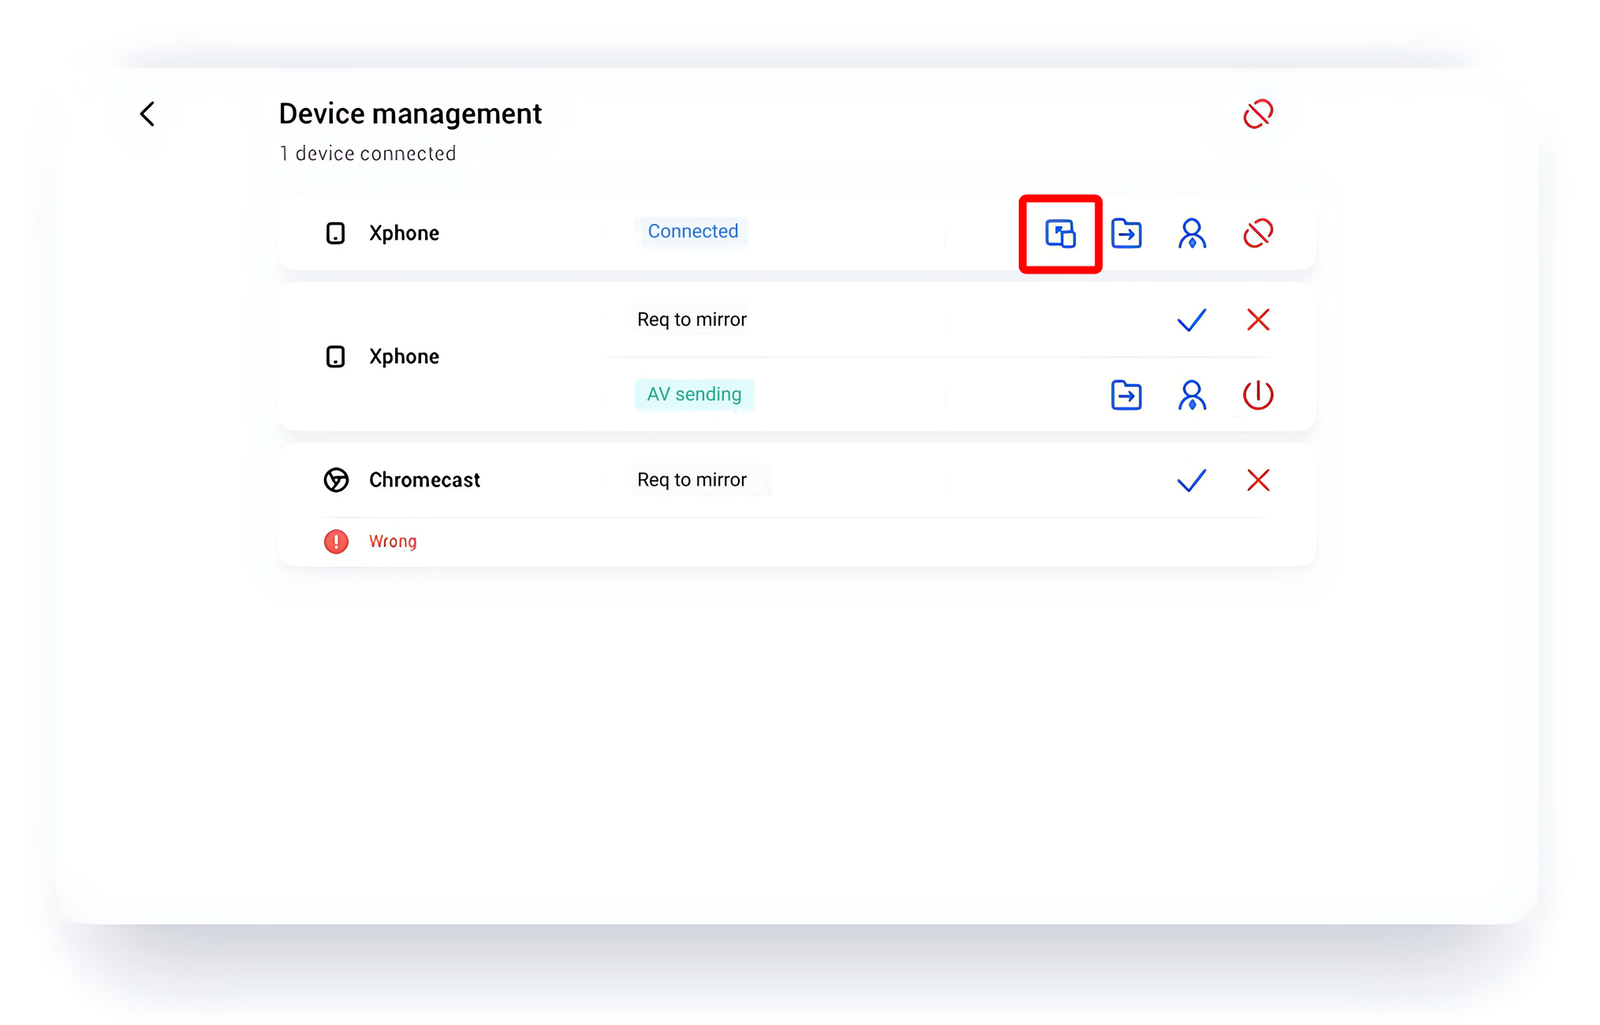Click the green AV sending badge

pos(694,395)
